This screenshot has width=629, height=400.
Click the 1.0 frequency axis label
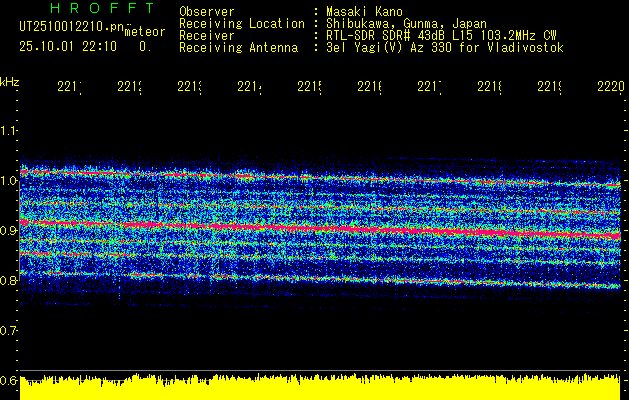pyautogui.click(x=8, y=181)
